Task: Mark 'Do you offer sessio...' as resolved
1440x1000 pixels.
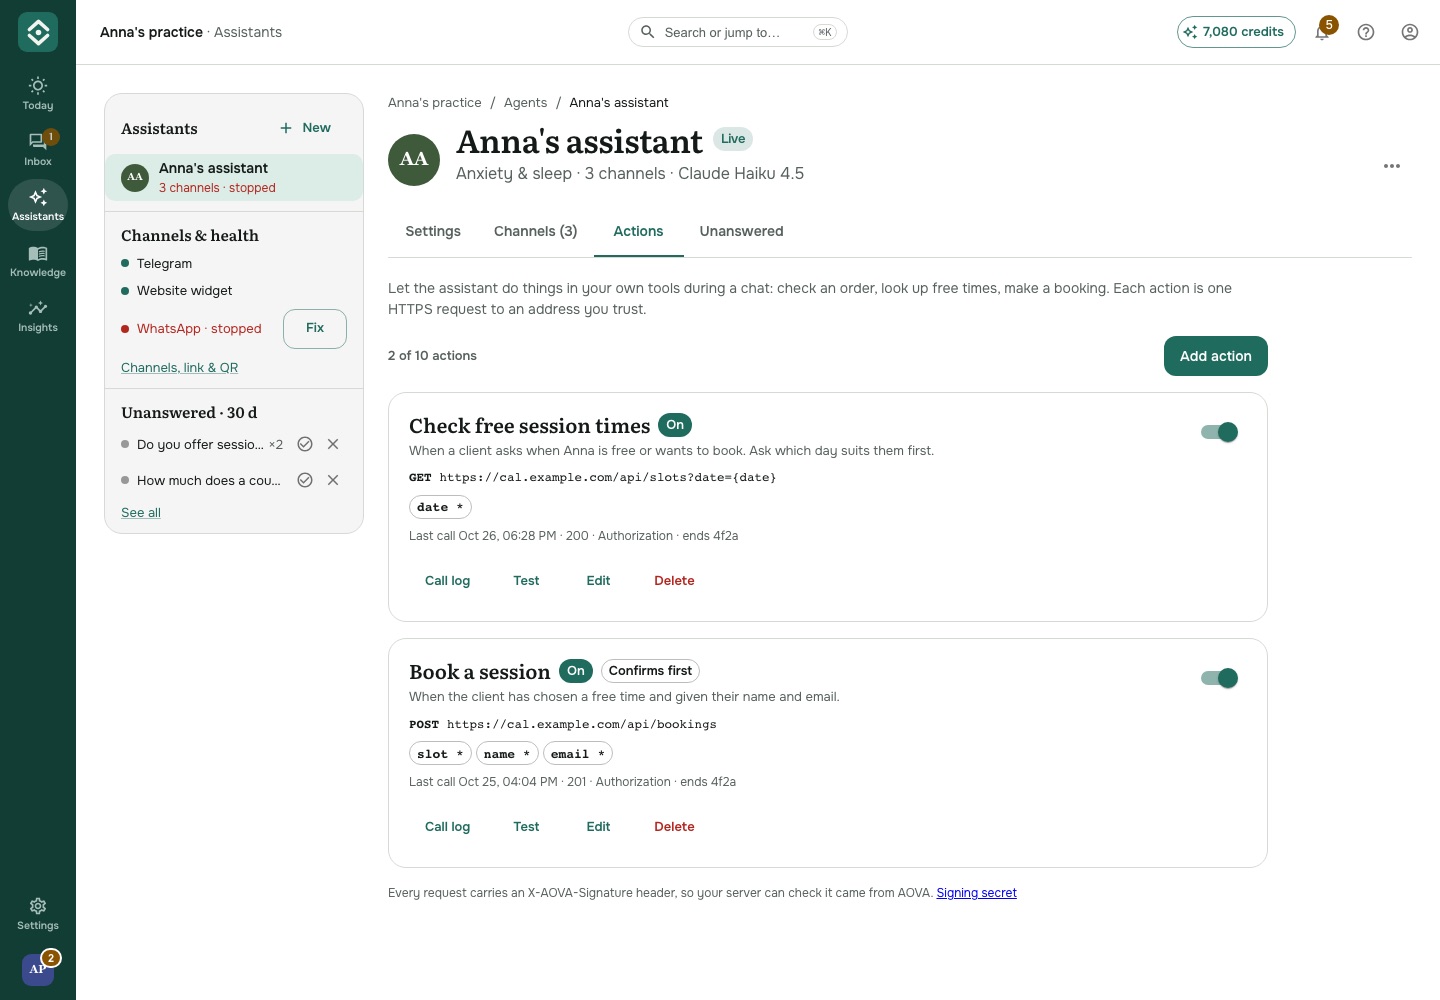Action: 305,444
